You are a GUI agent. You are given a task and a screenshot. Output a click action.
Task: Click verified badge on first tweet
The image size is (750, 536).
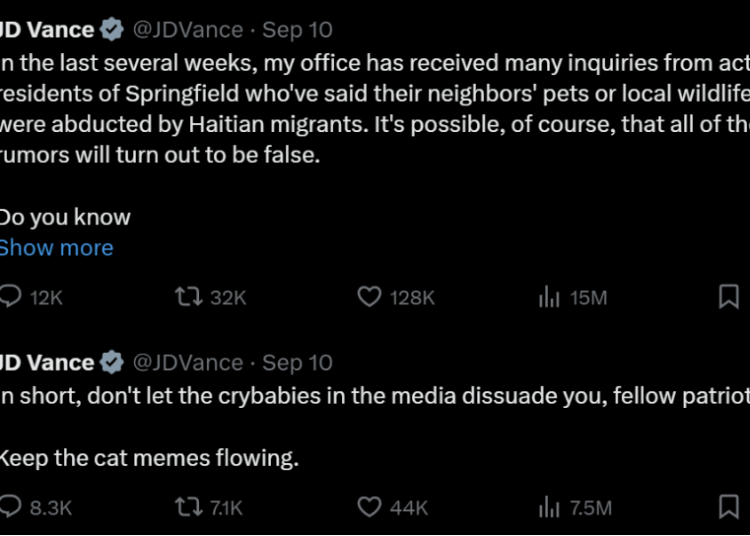click(x=112, y=30)
